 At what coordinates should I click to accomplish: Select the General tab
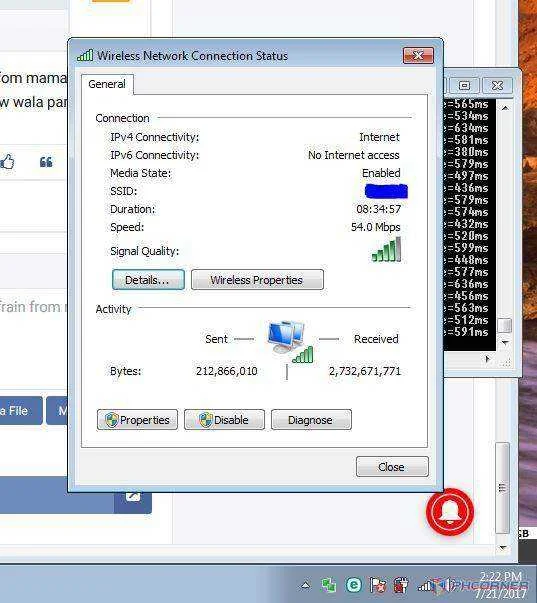[107, 84]
